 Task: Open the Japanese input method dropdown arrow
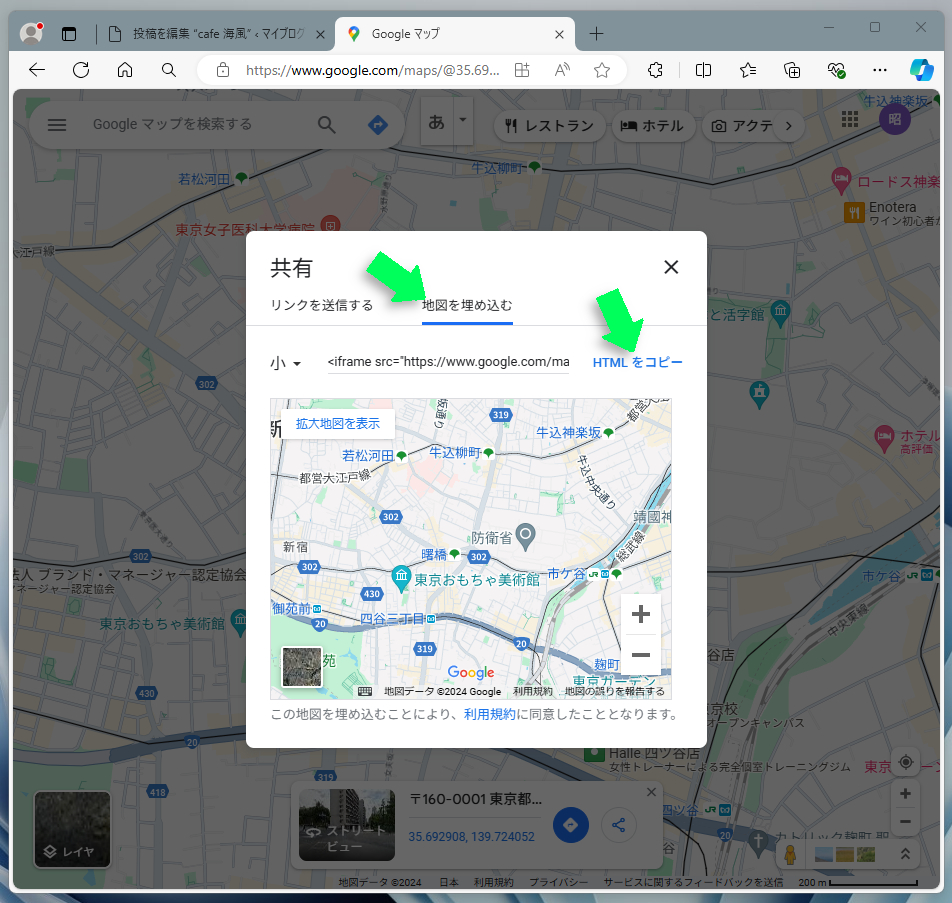[x=463, y=120]
